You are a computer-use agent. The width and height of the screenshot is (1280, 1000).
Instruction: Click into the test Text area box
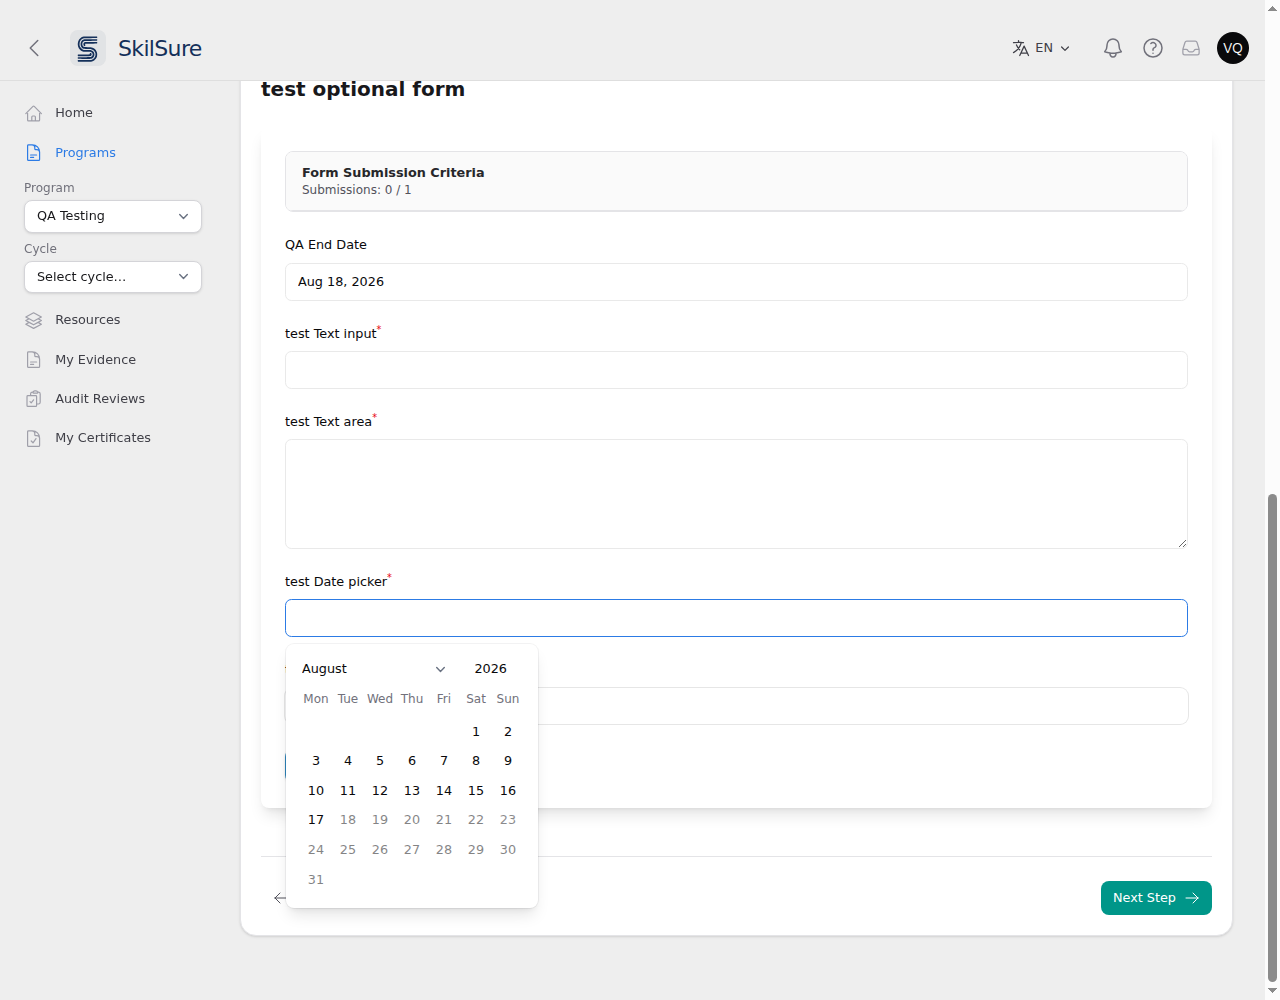pos(736,494)
